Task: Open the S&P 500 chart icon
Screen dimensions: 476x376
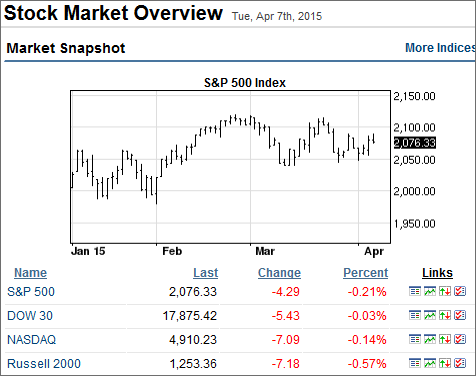Action: click(430, 291)
